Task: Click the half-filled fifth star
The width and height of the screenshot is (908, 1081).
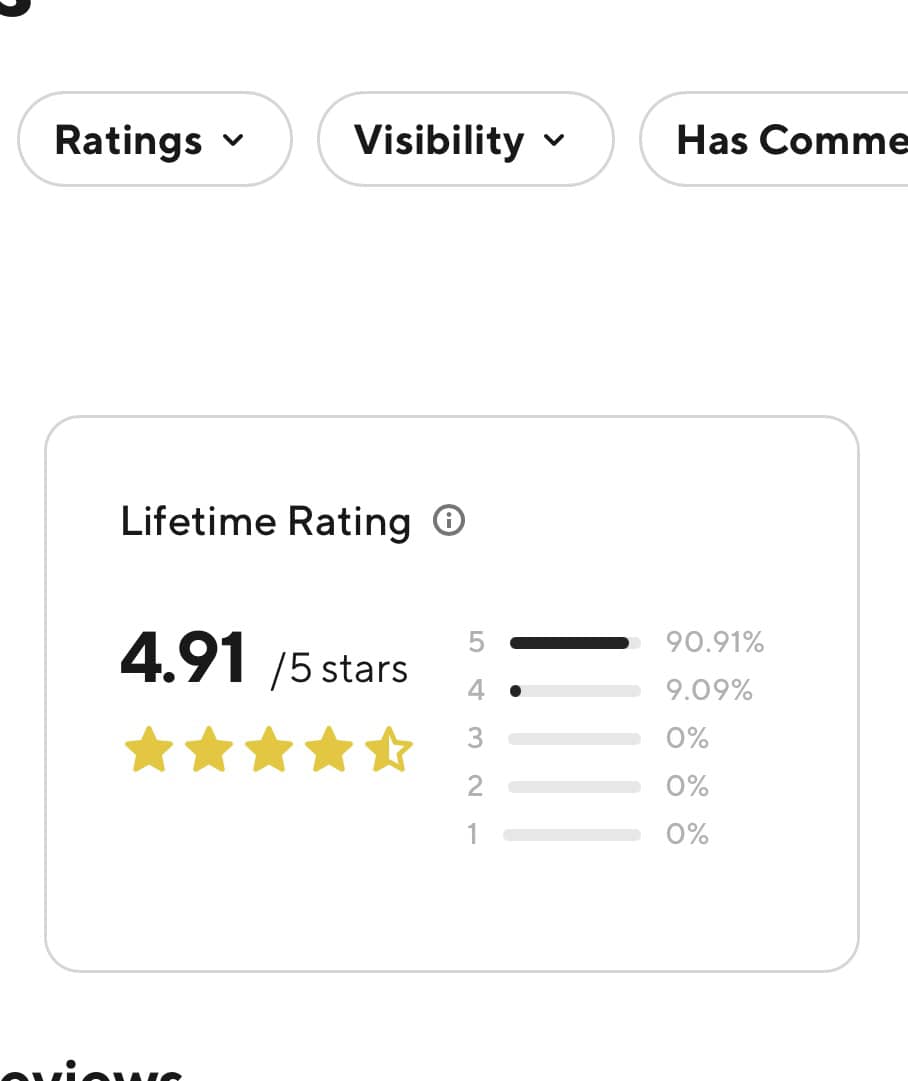Action: [389, 749]
